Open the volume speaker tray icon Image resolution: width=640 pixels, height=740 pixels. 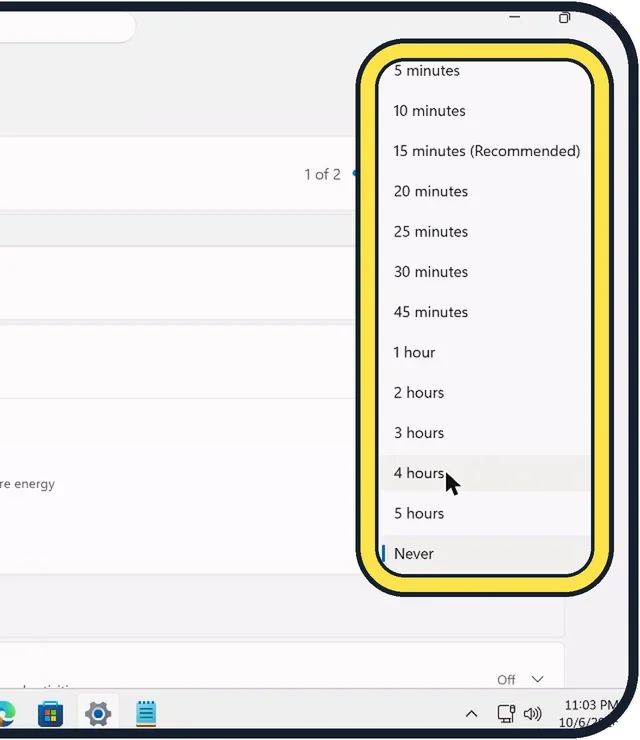point(532,714)
